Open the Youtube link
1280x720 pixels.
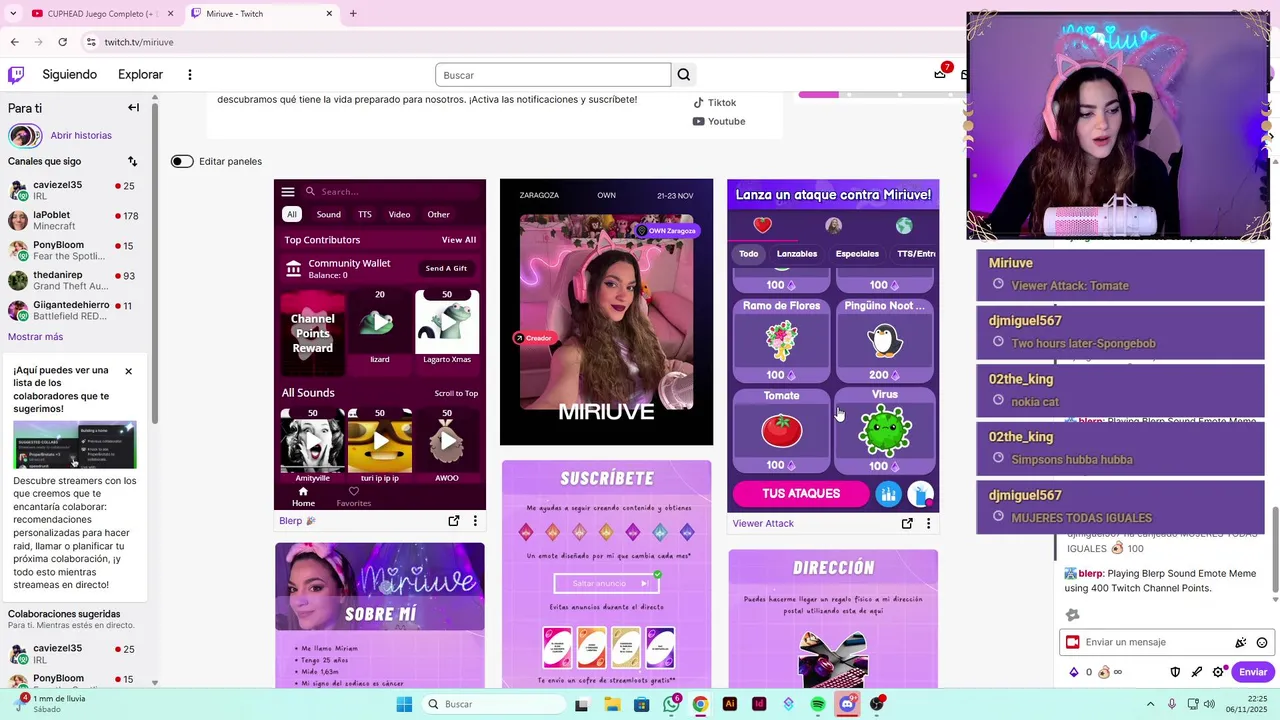pyautogui.click(x=719, y=121)
